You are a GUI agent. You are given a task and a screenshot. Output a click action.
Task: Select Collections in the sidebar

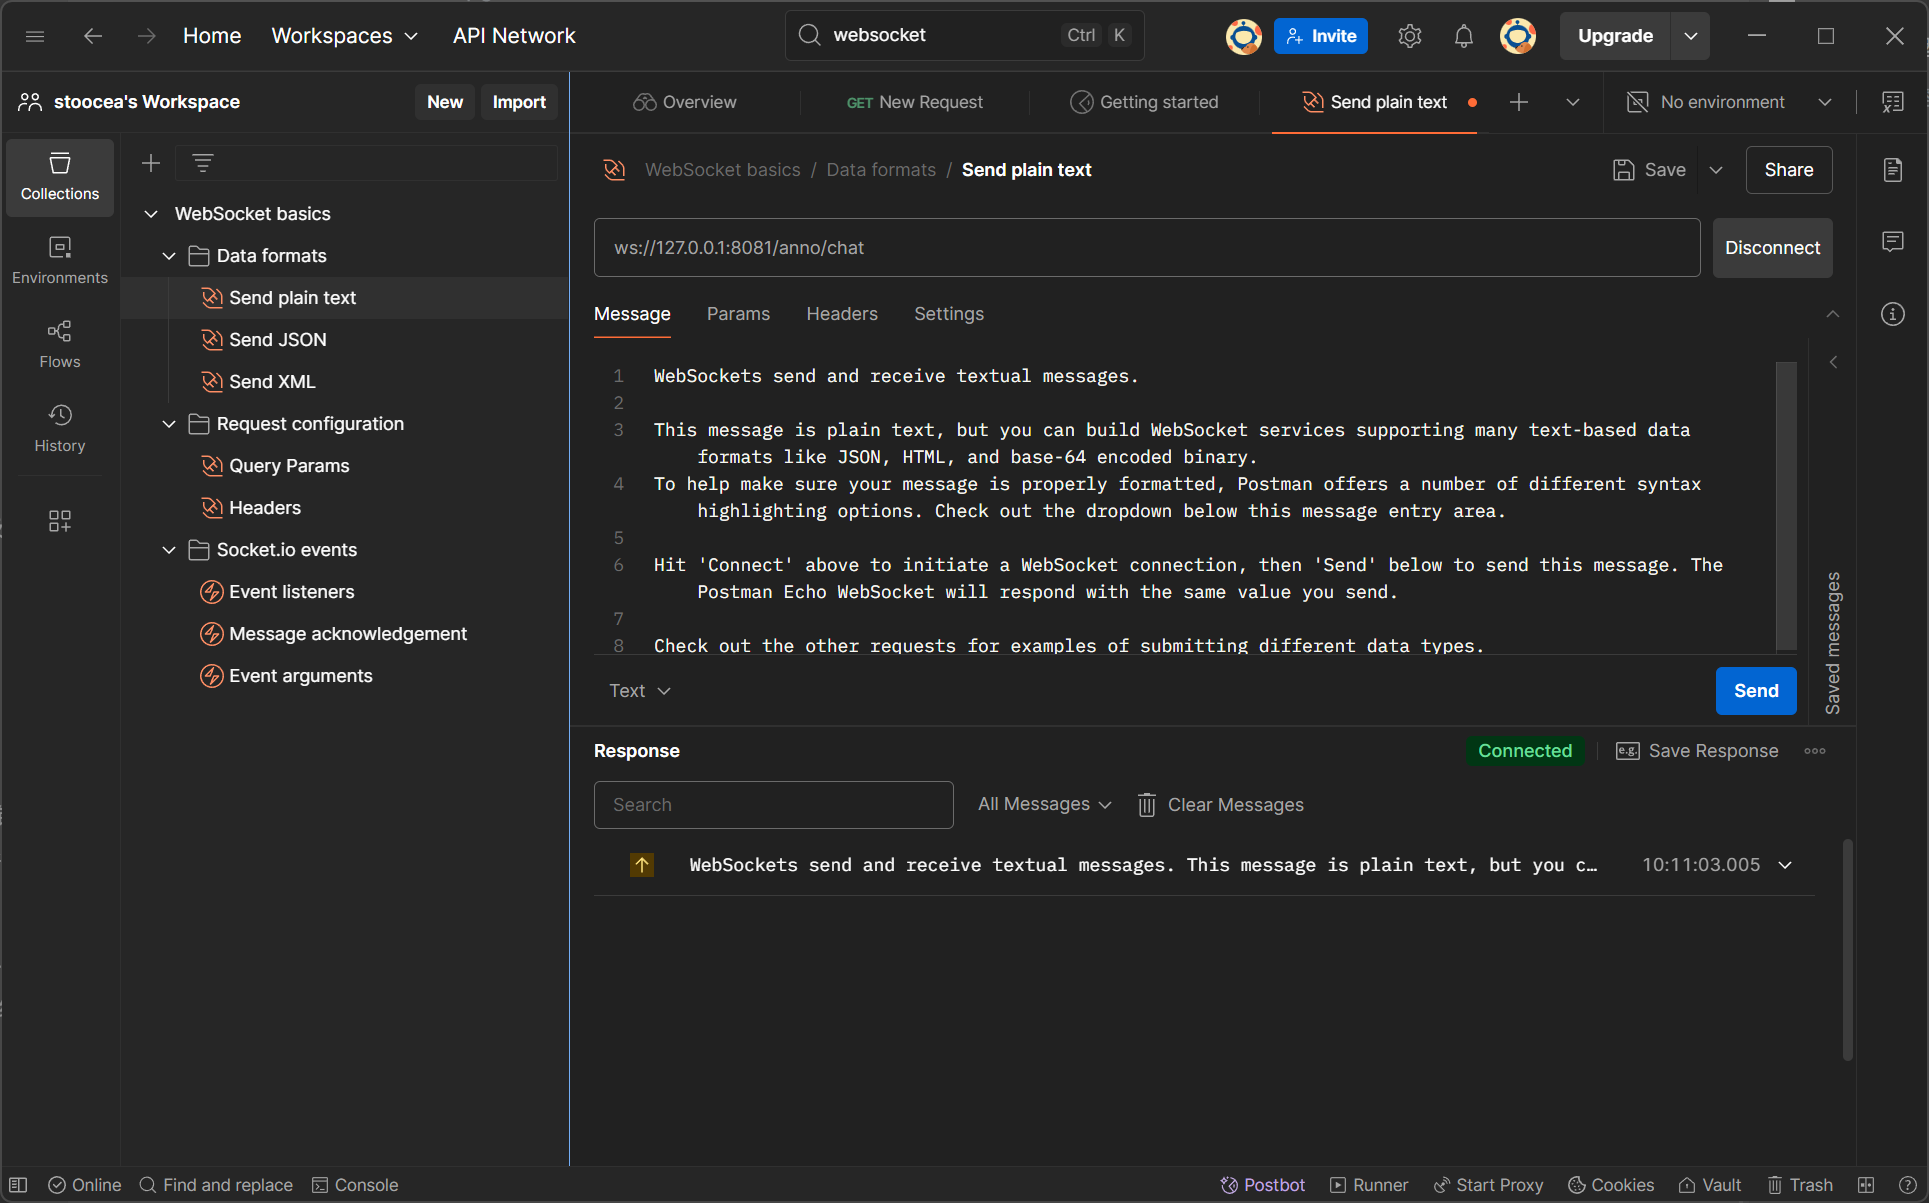(x=60, y=177)
